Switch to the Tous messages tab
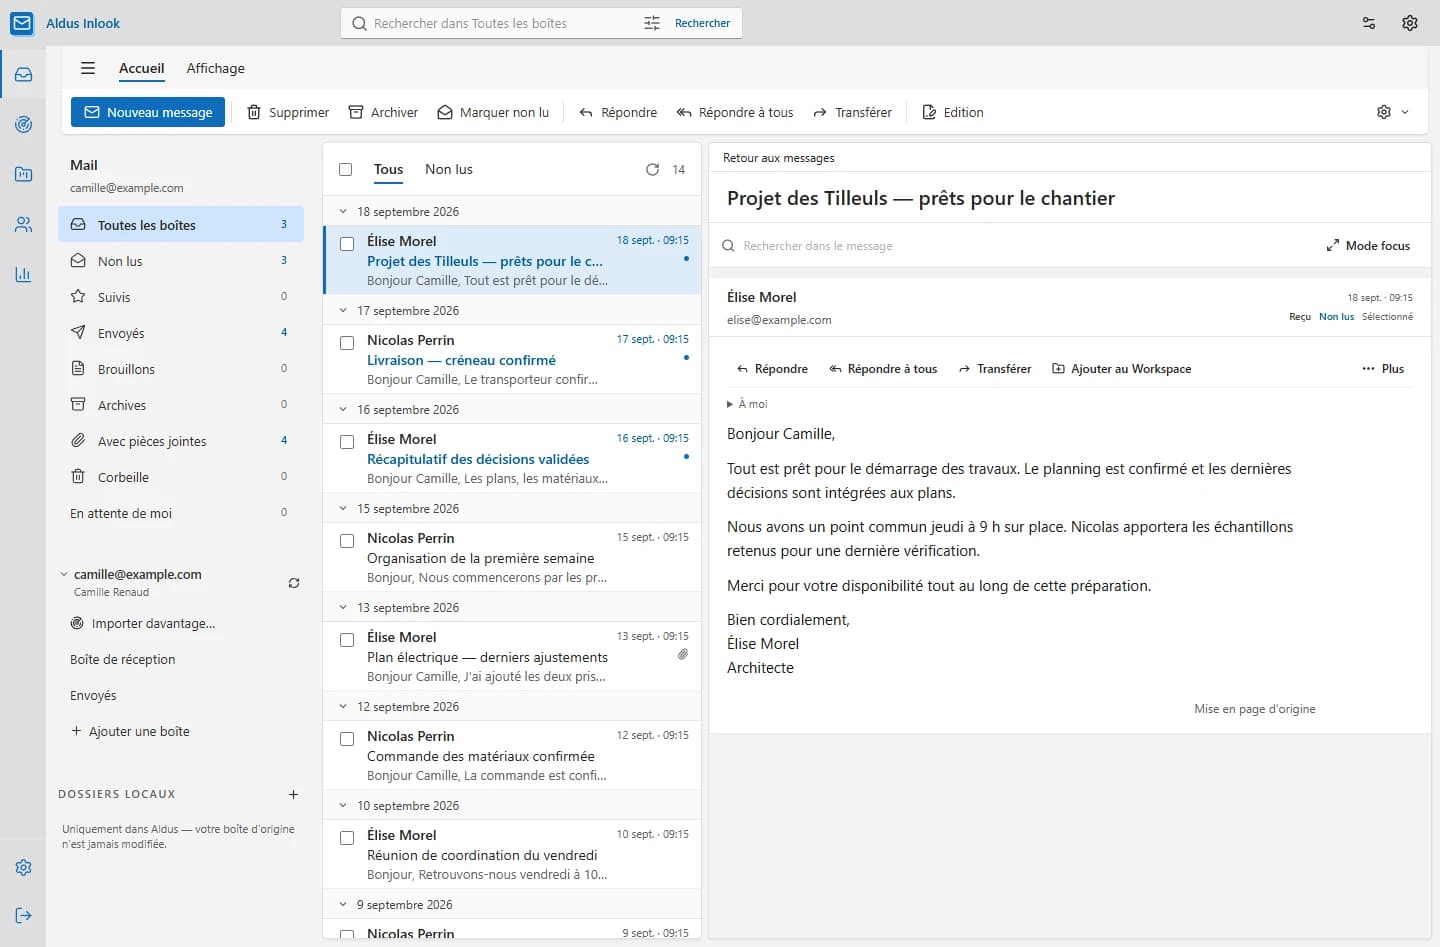Screen dimensions: 1440x947 click(x=388, y=170)
